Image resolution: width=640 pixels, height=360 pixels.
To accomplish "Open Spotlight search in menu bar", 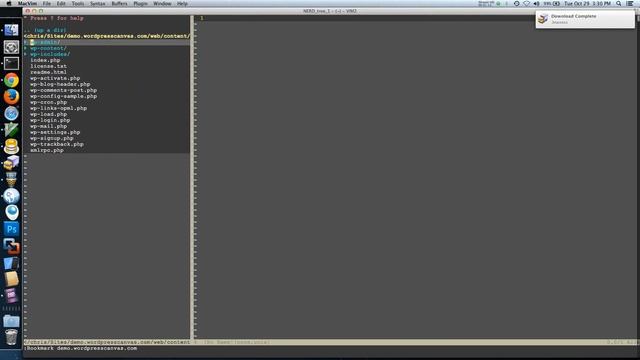I will click(619, 3).
